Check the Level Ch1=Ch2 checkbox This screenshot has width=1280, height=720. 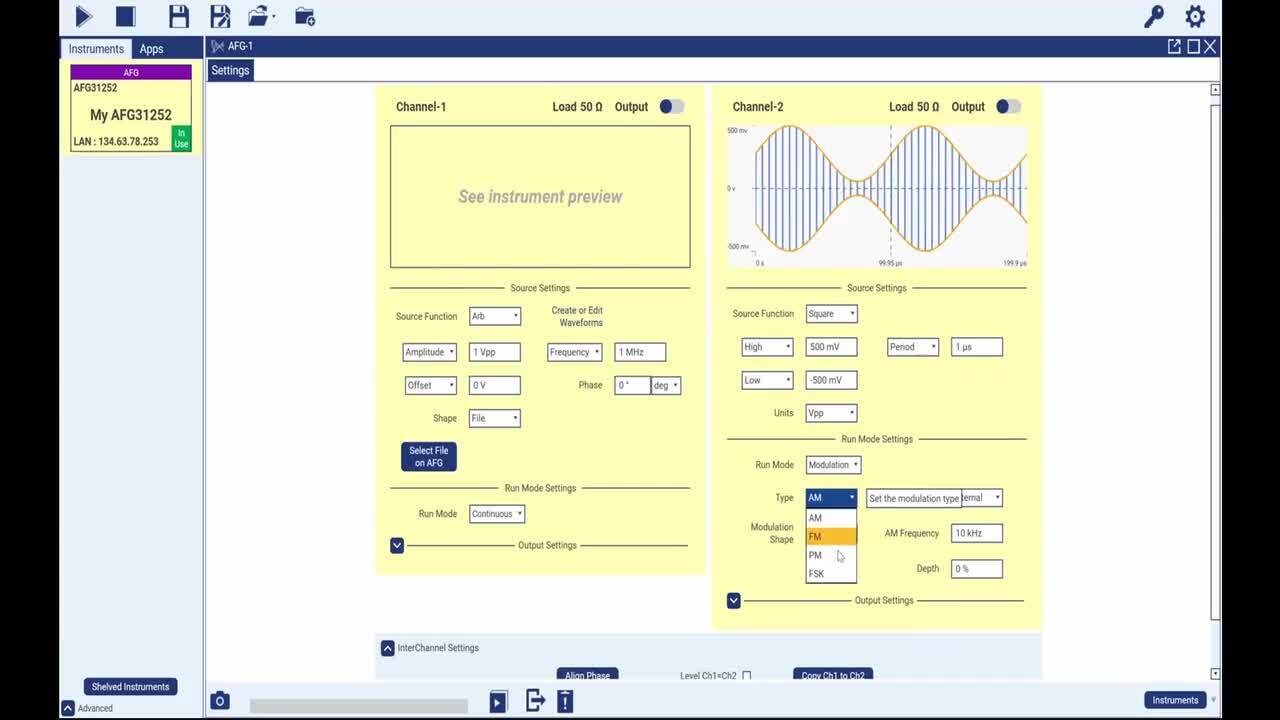pyautogui.click(x=747, y=675)
